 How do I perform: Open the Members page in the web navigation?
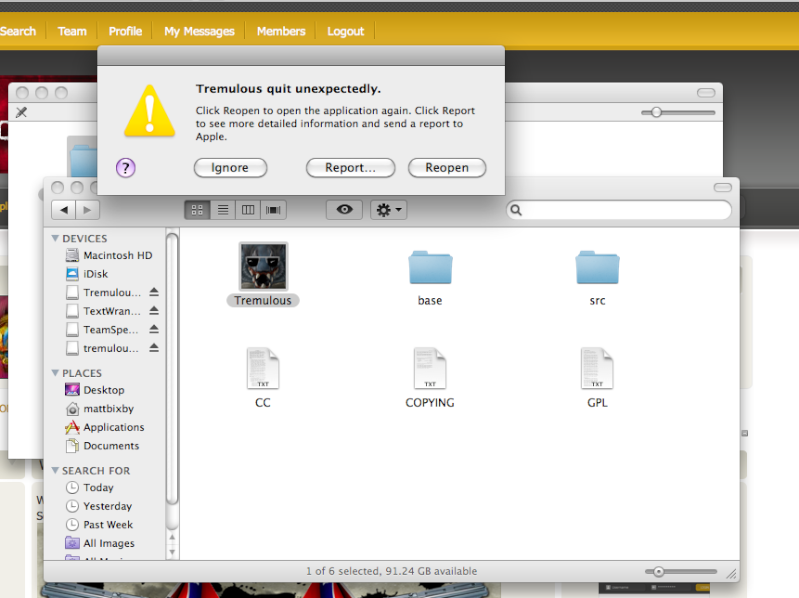pyautogui.click(x=281, y=31)
